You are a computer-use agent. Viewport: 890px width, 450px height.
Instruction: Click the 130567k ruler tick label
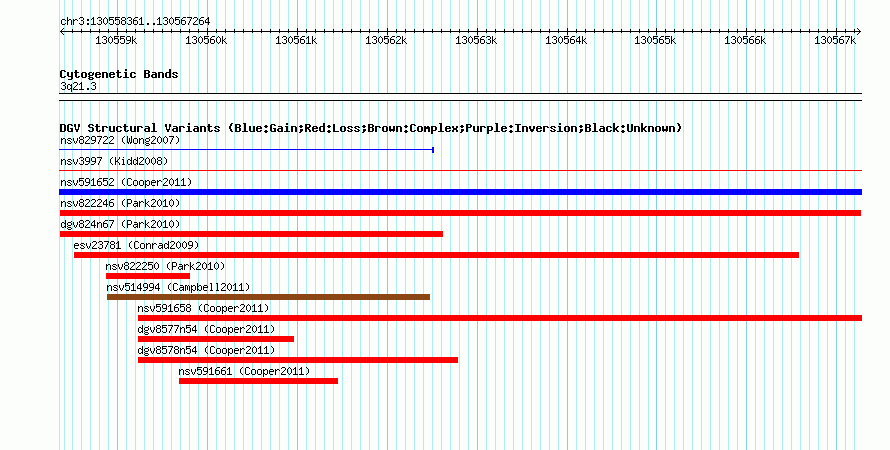[x=835, y=40]
